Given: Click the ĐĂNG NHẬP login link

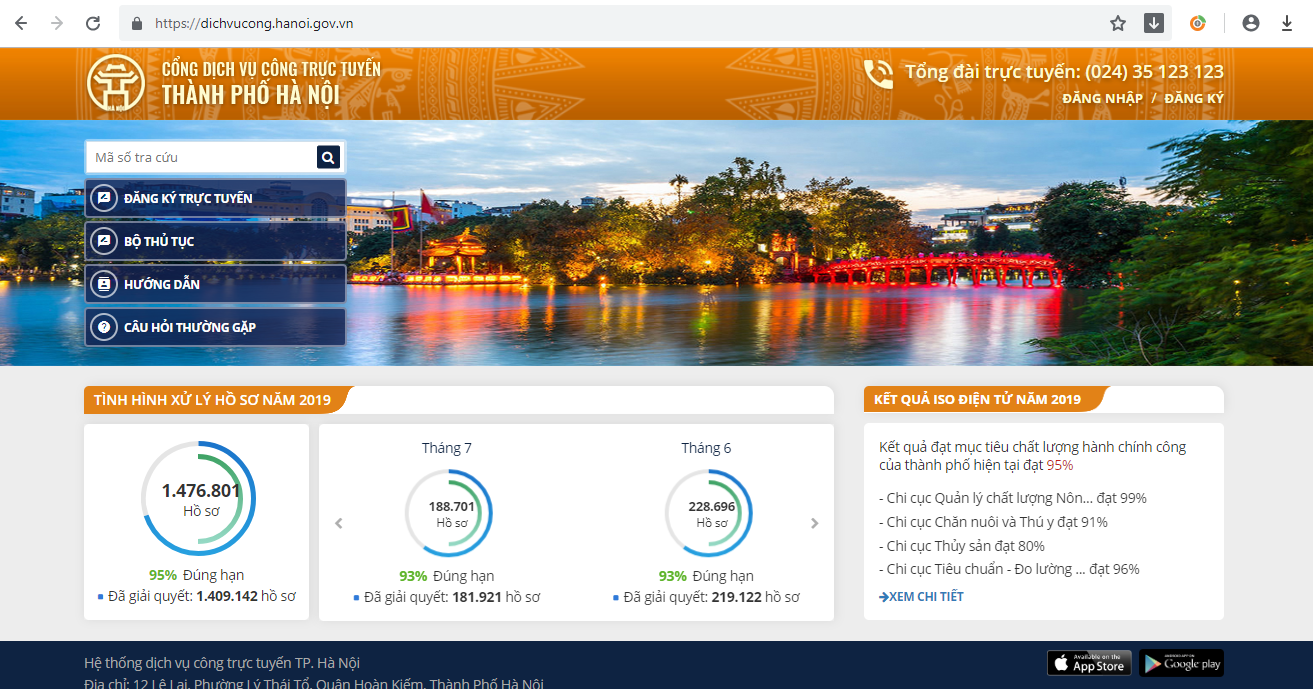Looking at the screenshot, I should click(1102, 98).
